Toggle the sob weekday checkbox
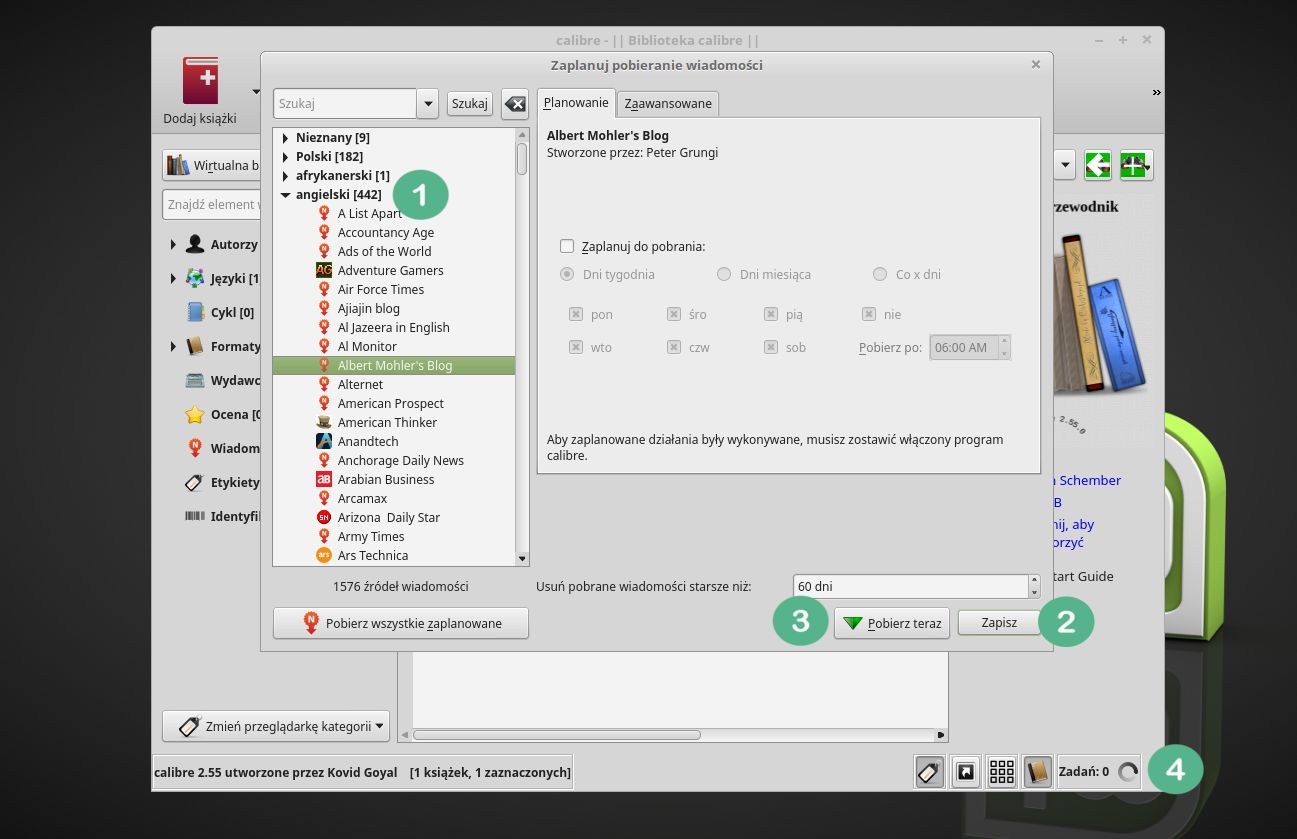The width and height of the screenshot is (1297, 839). click(x=771, y=347)
